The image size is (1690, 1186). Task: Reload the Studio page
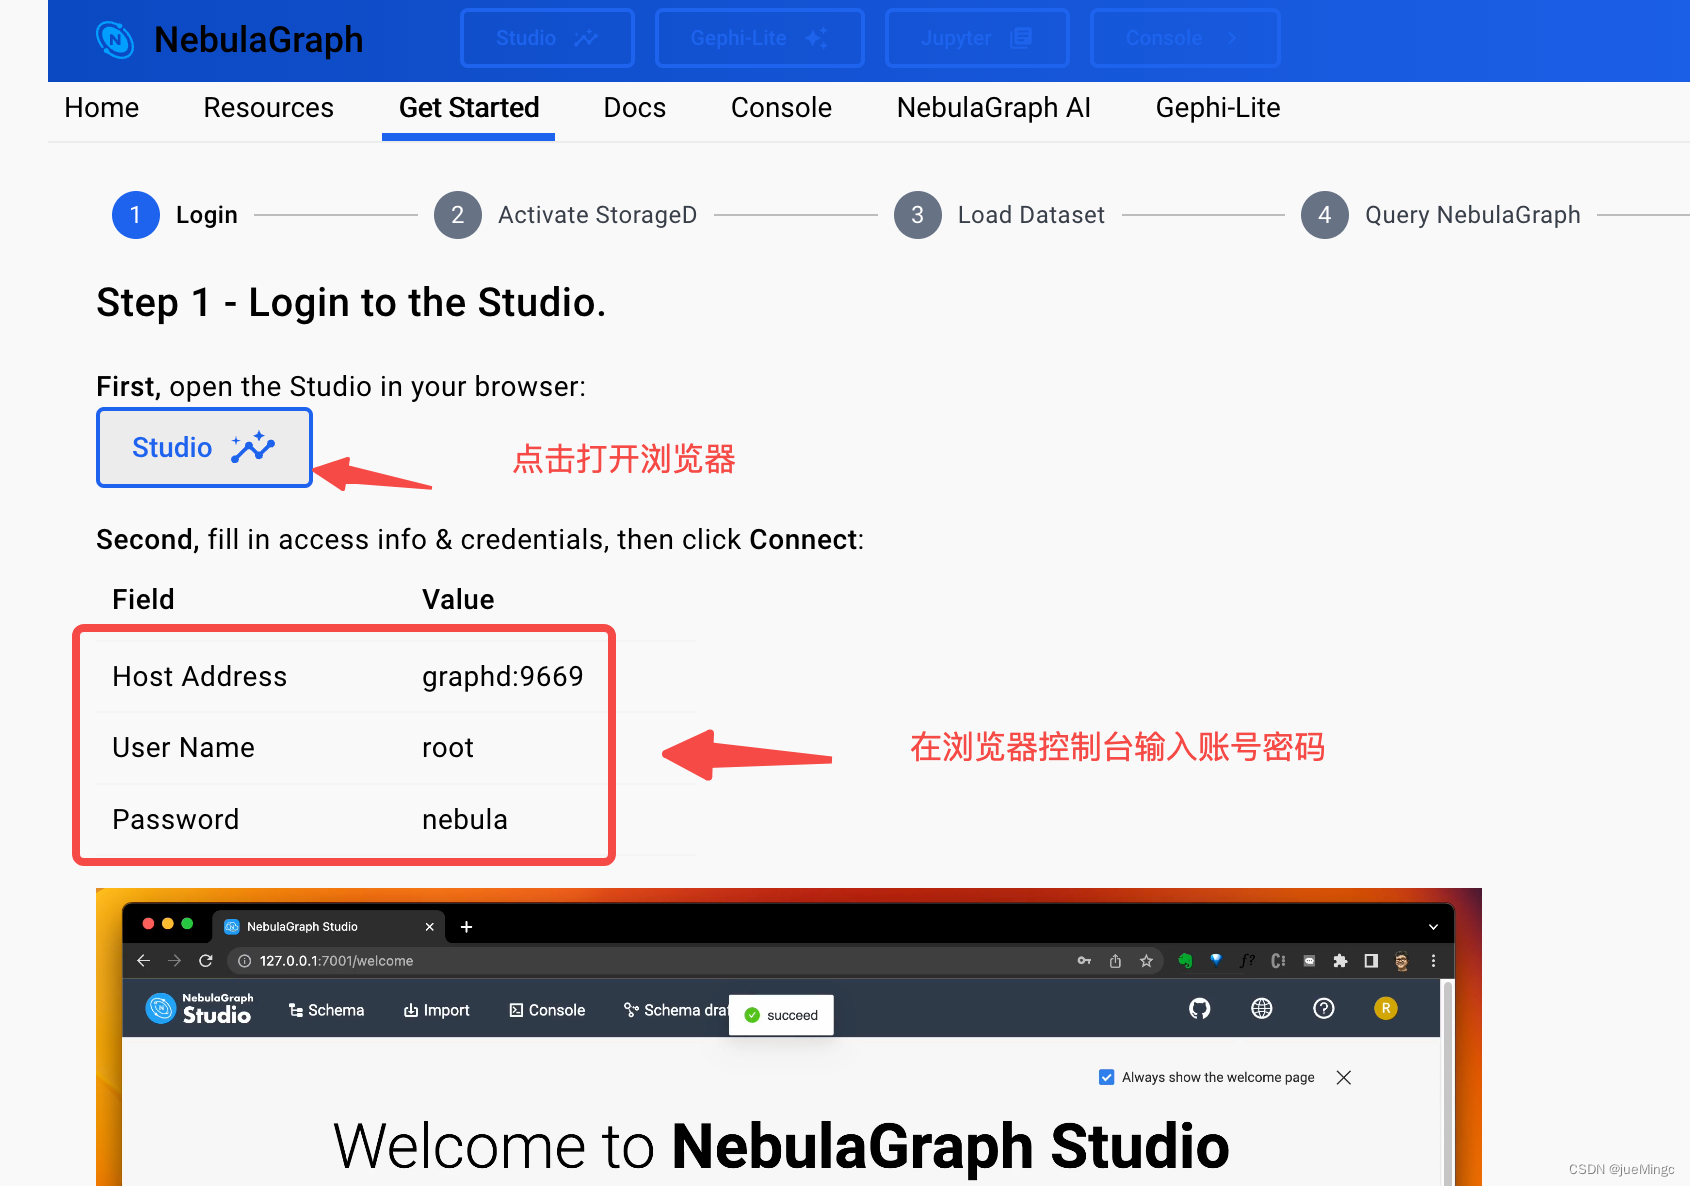(x=206, y=961)
